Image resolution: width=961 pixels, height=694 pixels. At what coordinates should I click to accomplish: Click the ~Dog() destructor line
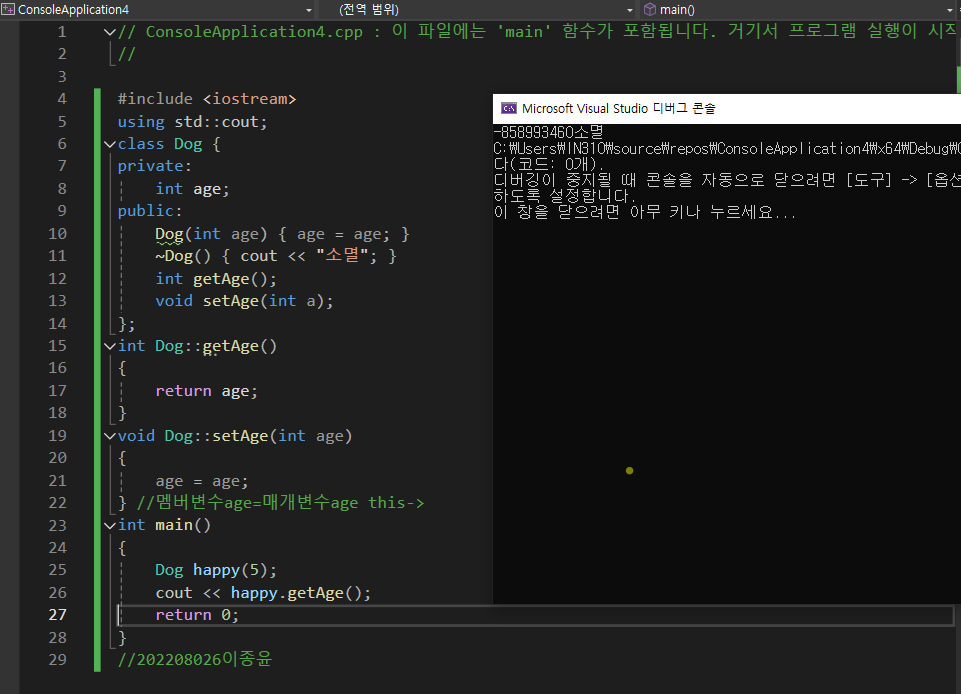tap(276, 256)
